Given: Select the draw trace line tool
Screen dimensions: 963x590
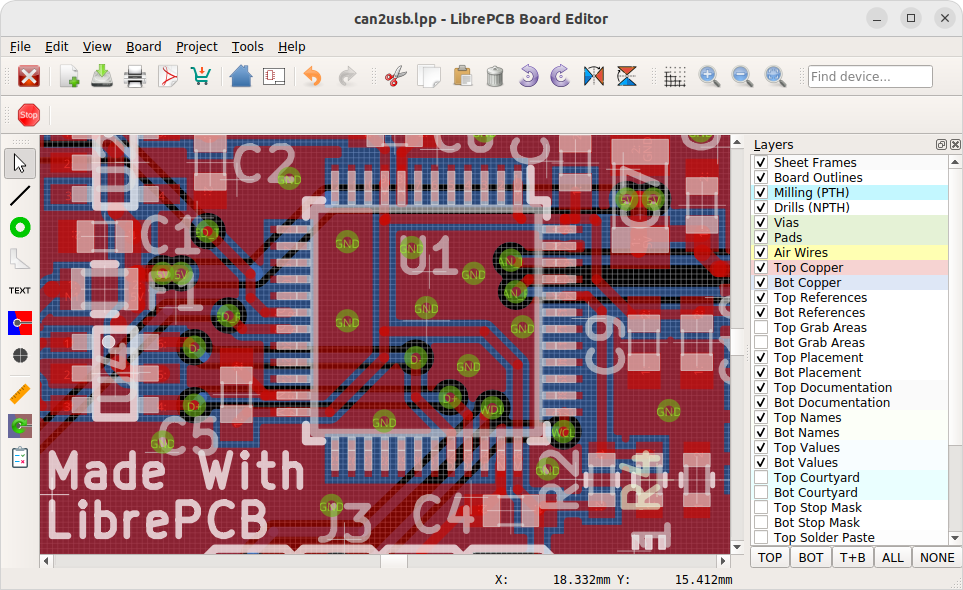Looking at the screenshot, I should [20, 195].
